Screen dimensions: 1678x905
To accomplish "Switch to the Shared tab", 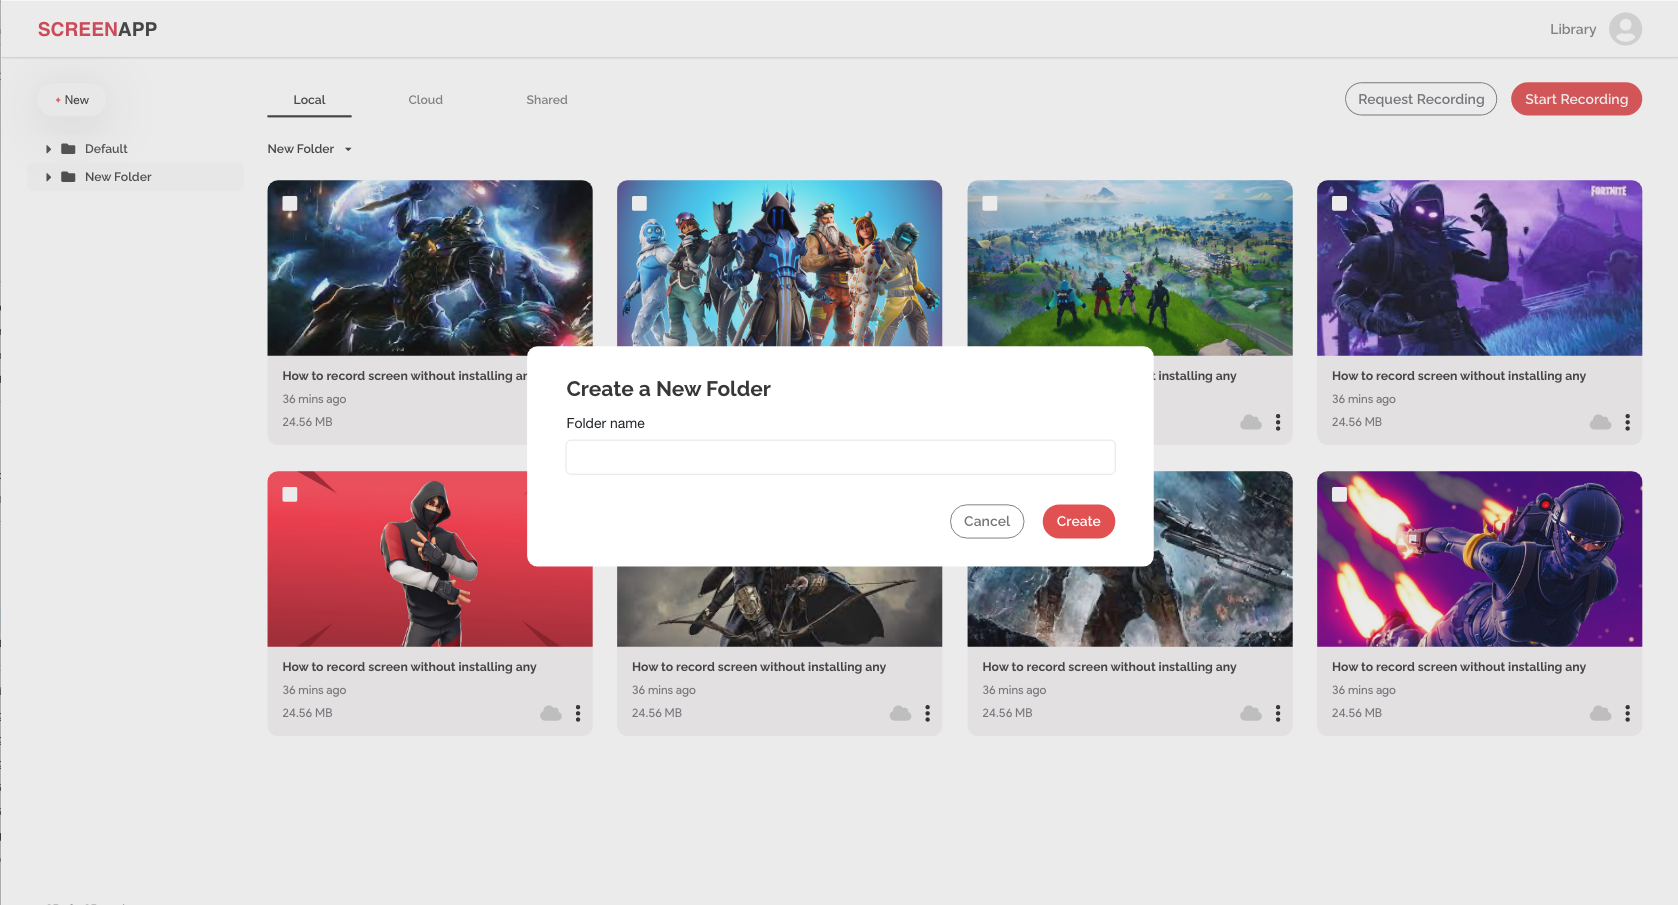I will pyautogui.click(x=546, y=100).
